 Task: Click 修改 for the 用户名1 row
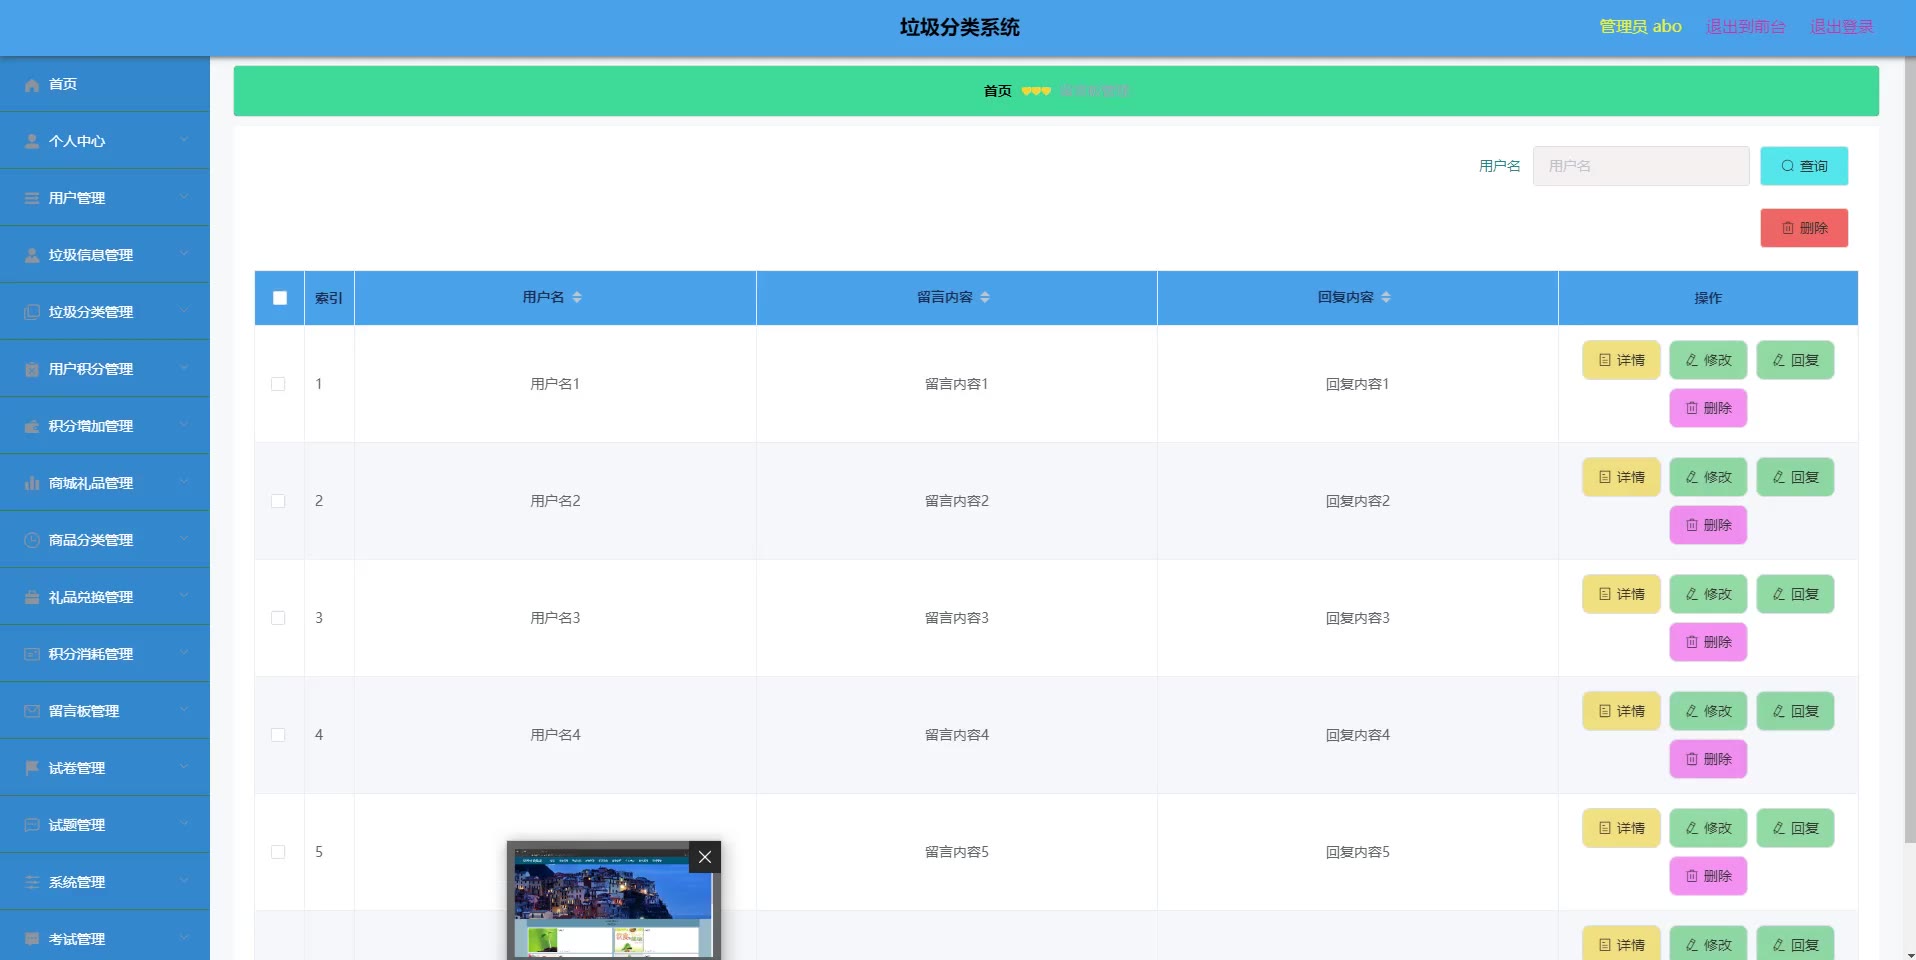click(x=1708, y=360)
